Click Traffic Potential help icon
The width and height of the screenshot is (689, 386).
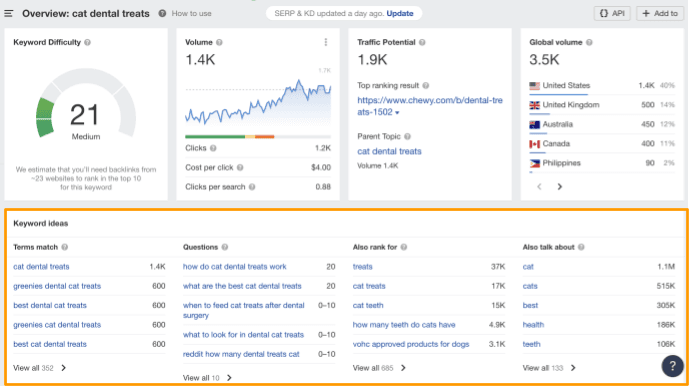point(422,42)
